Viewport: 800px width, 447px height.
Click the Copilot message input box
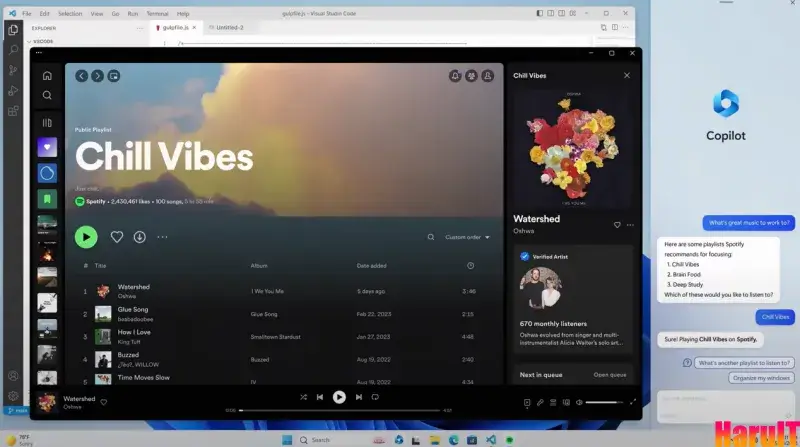[726, 406]
